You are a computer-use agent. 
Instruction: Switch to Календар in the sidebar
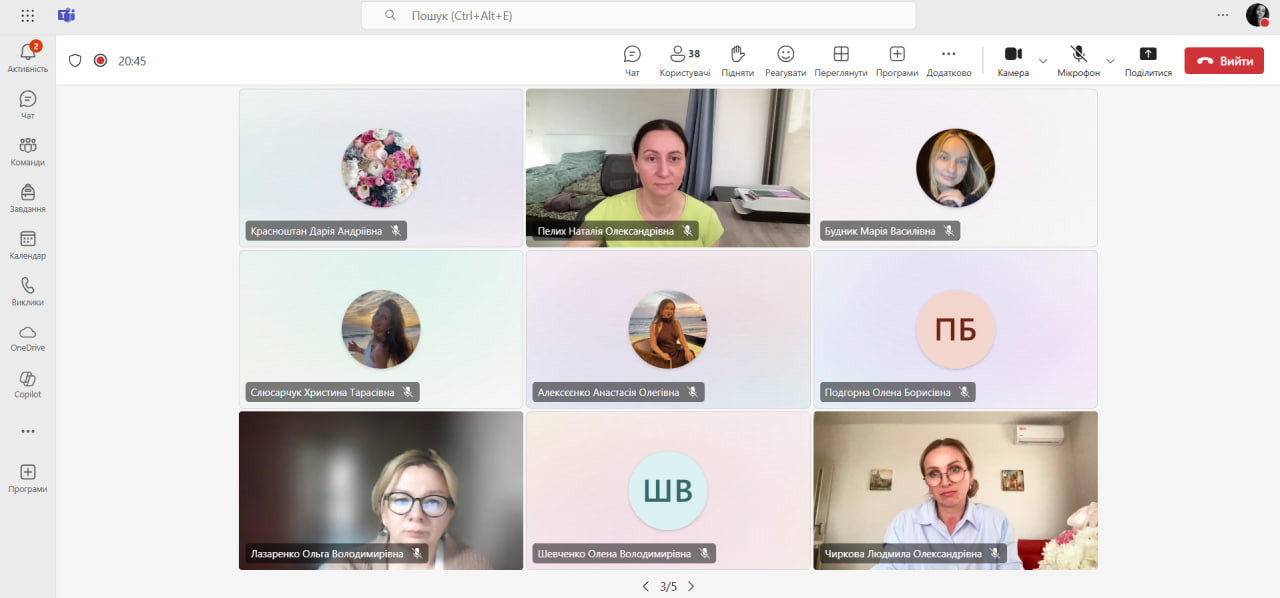pyautogui.click(x=28, y=245)
